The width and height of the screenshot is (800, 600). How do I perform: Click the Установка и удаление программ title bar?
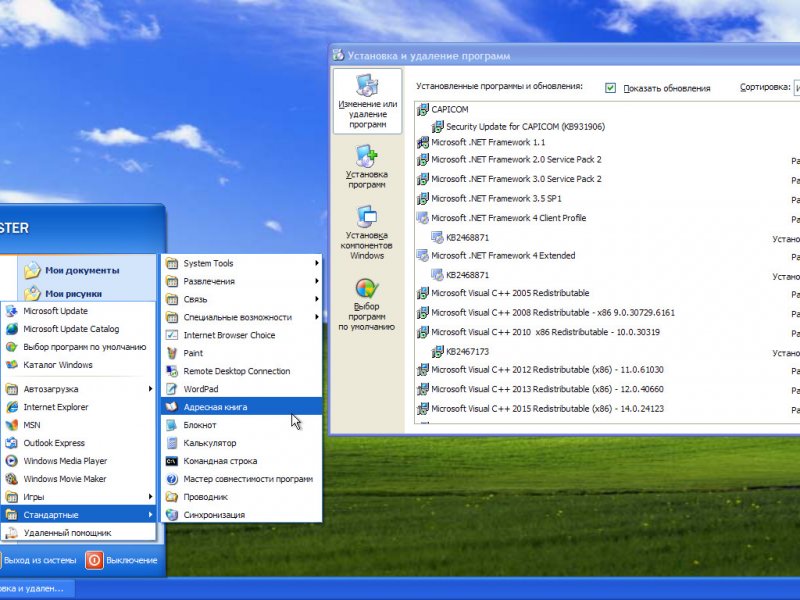point(565,56)
